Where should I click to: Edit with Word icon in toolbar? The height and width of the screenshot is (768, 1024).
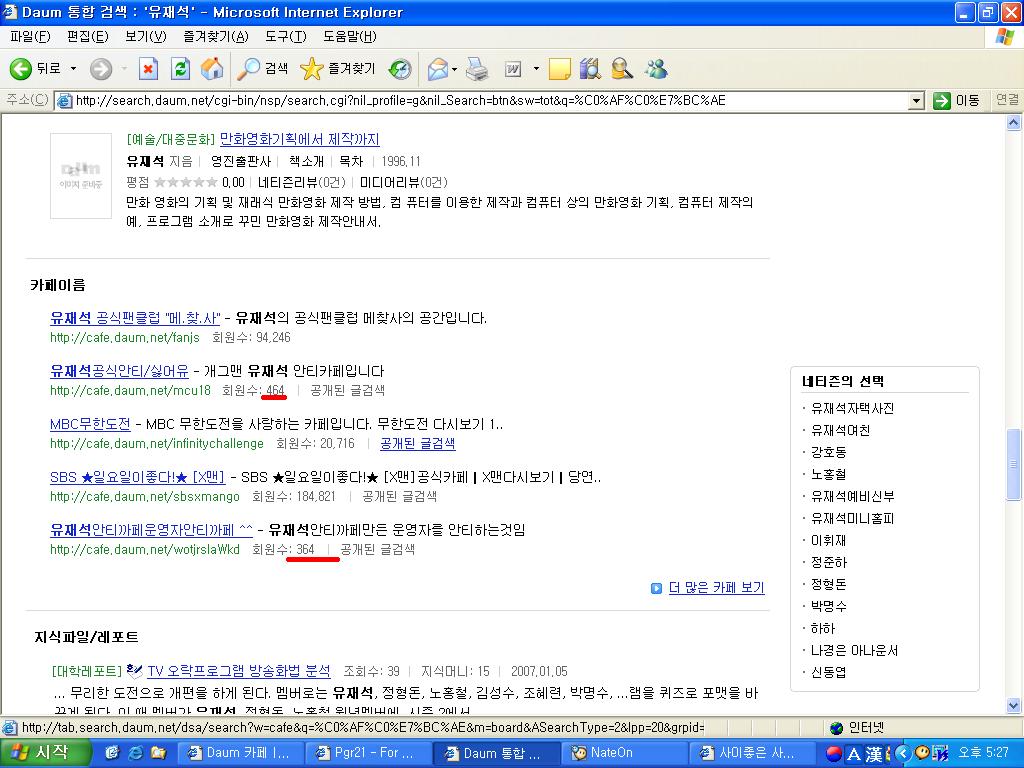513,69
